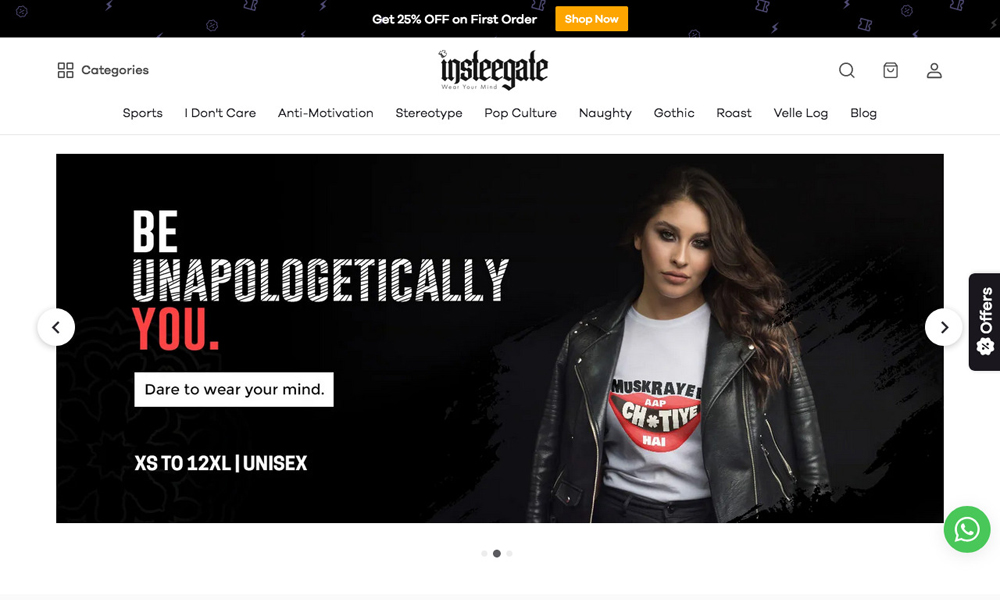Open the shopping bag cart icon
The image size is (1000, 600).
pos(890,70)
